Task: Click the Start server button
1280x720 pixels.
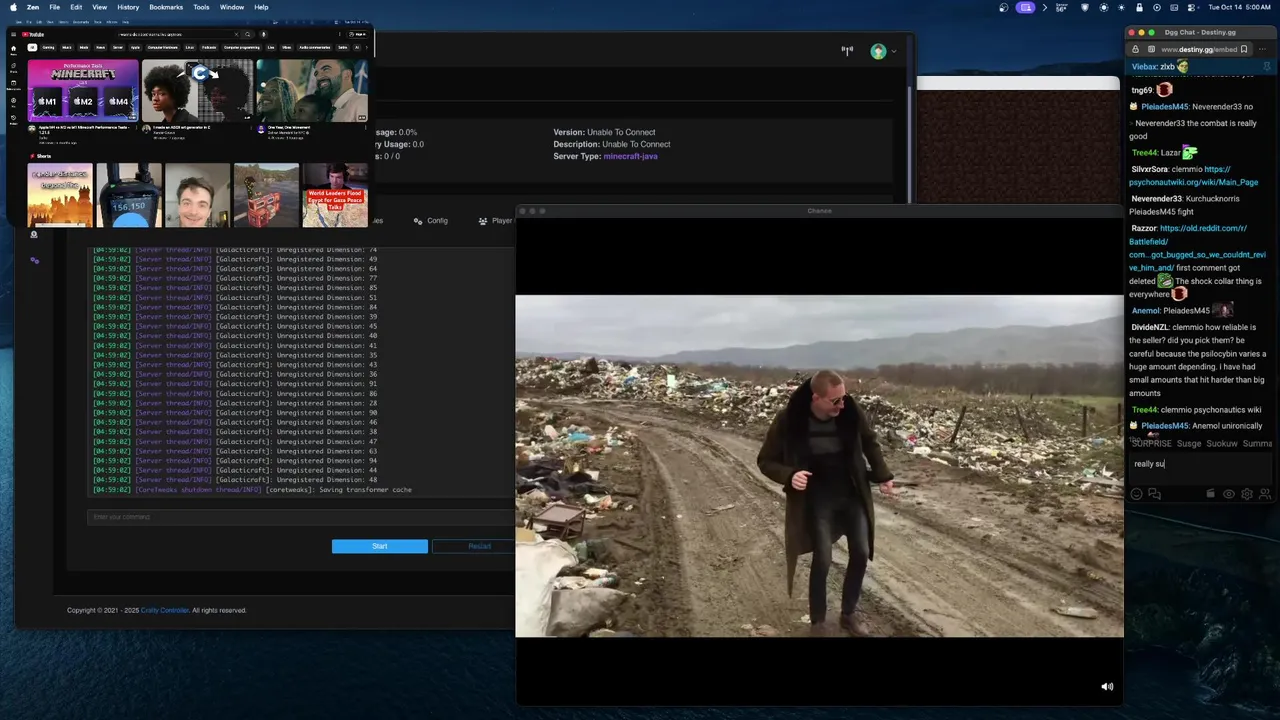Action: point(379,546)
